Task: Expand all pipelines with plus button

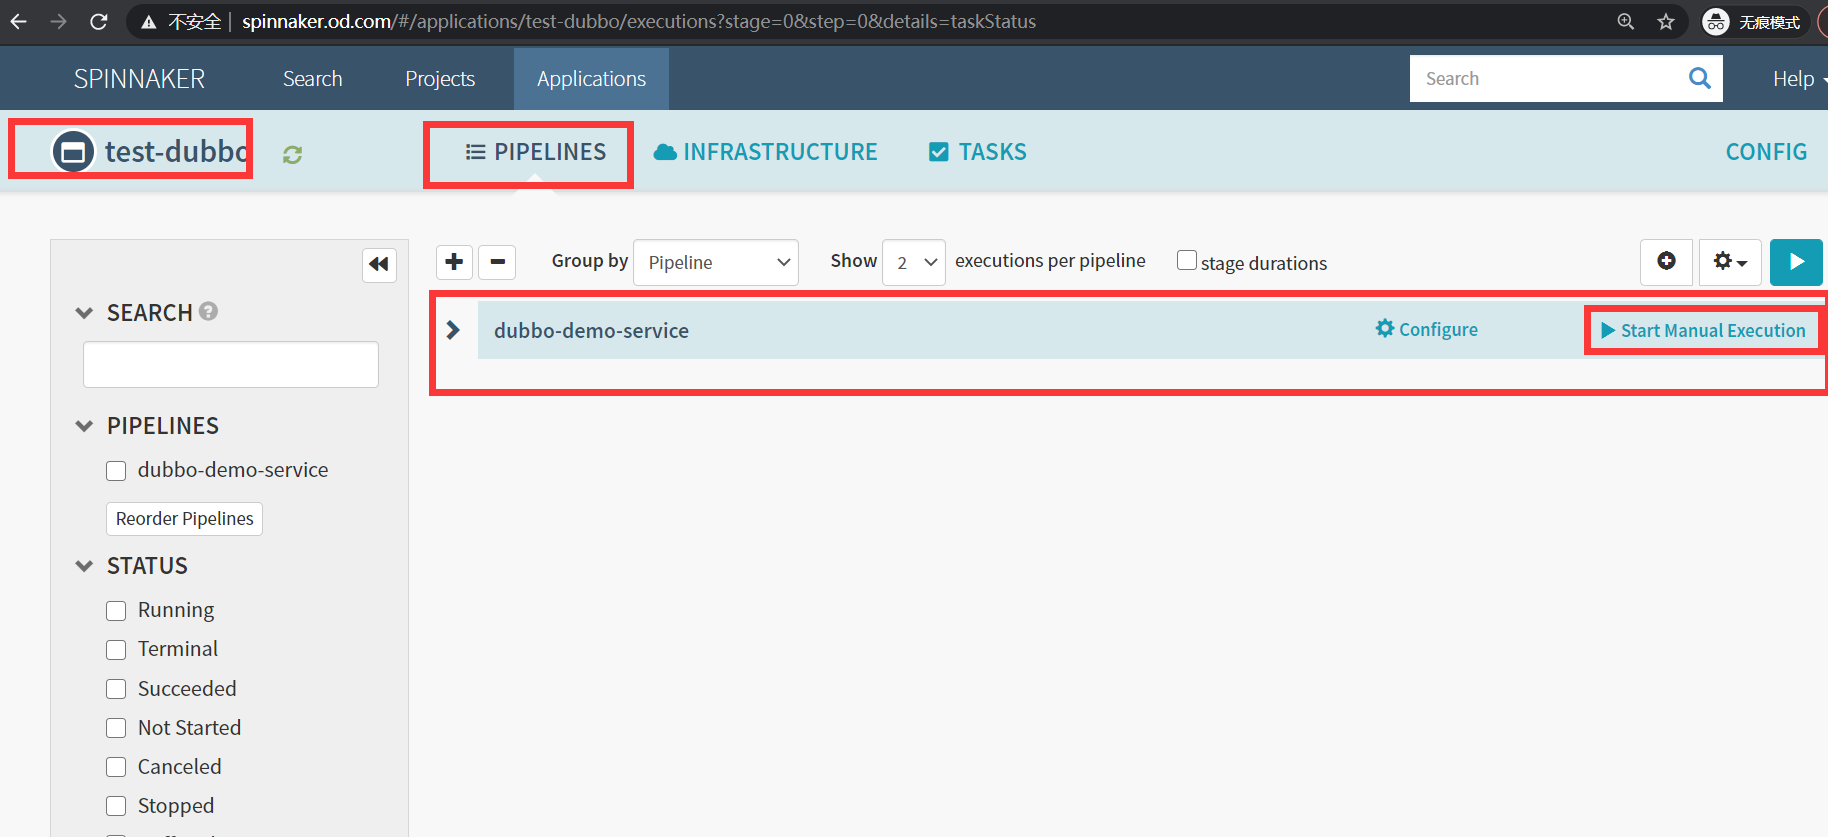Action: [x=454, y=262]
